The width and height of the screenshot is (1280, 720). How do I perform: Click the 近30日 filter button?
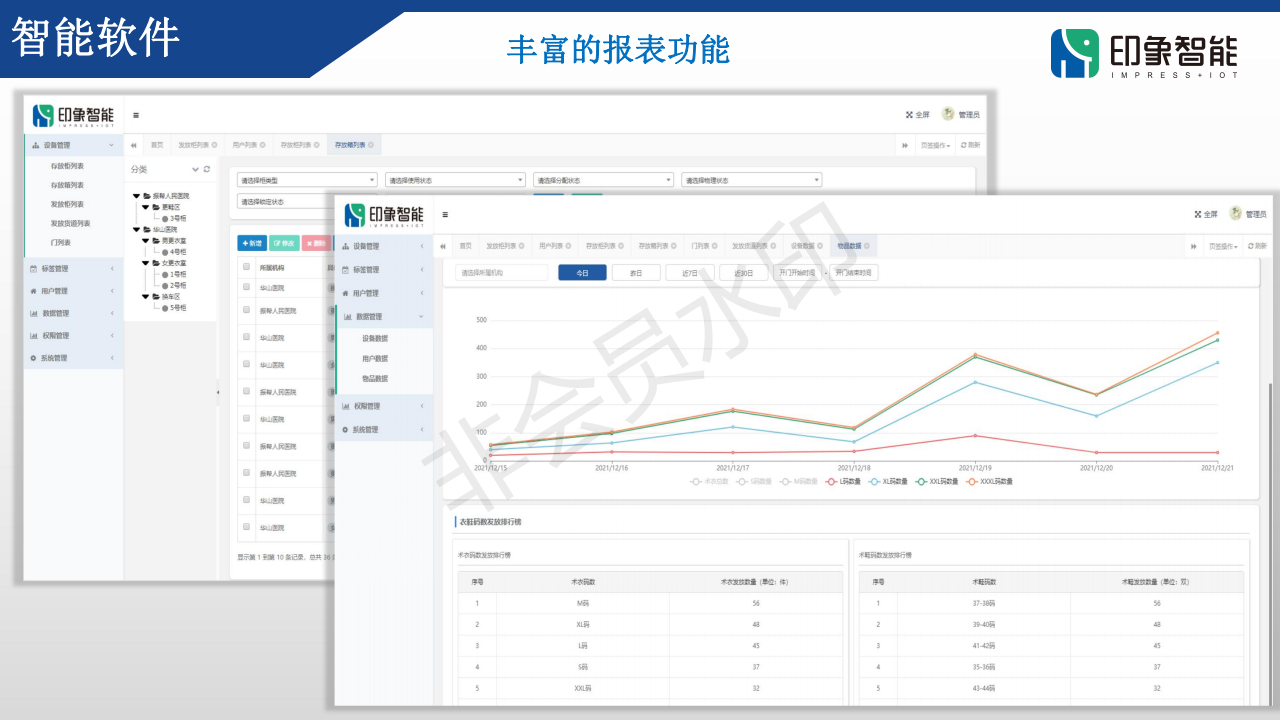pos(744,272)
